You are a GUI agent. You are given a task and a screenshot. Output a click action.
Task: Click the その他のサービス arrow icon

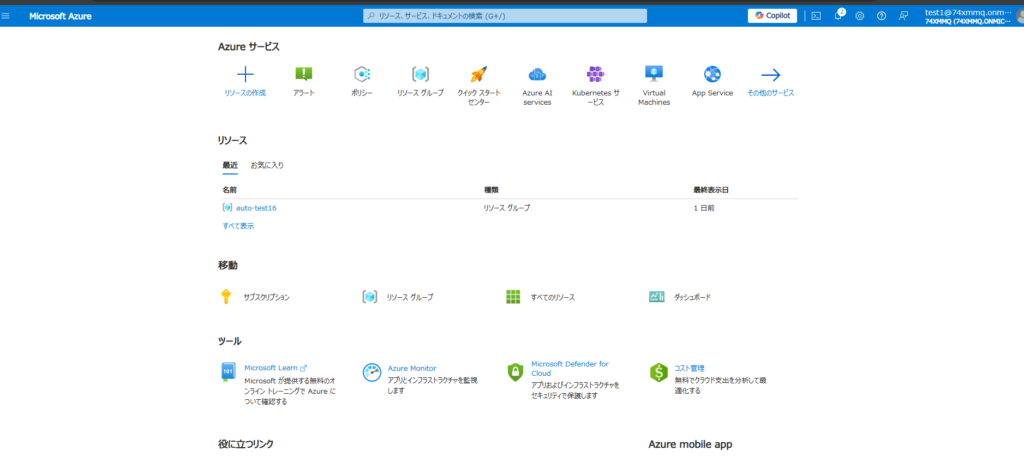[x=771, y=74]
